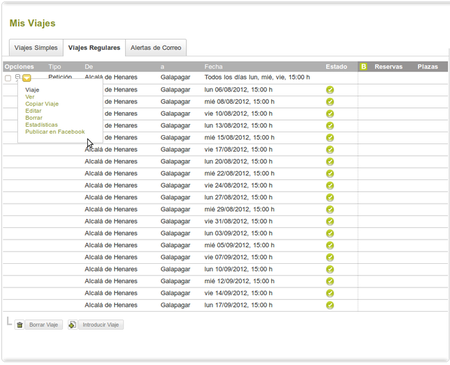Open Estadísticas from the trip menu

point(41,125)
